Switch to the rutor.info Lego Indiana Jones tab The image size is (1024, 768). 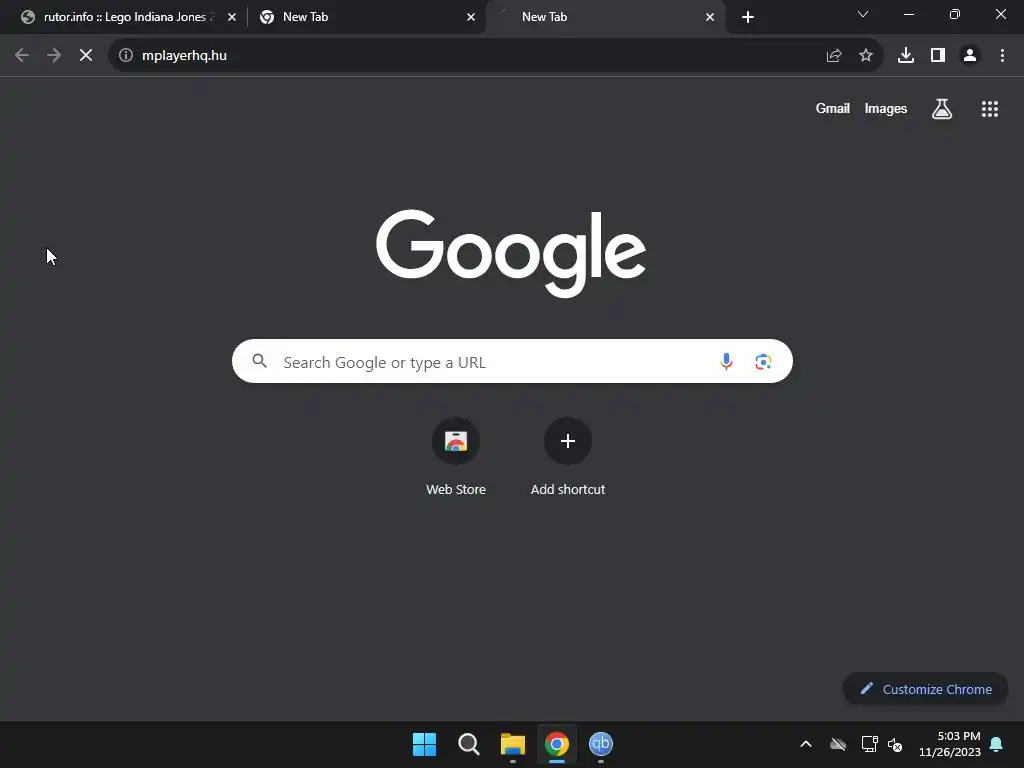point(124,17)
